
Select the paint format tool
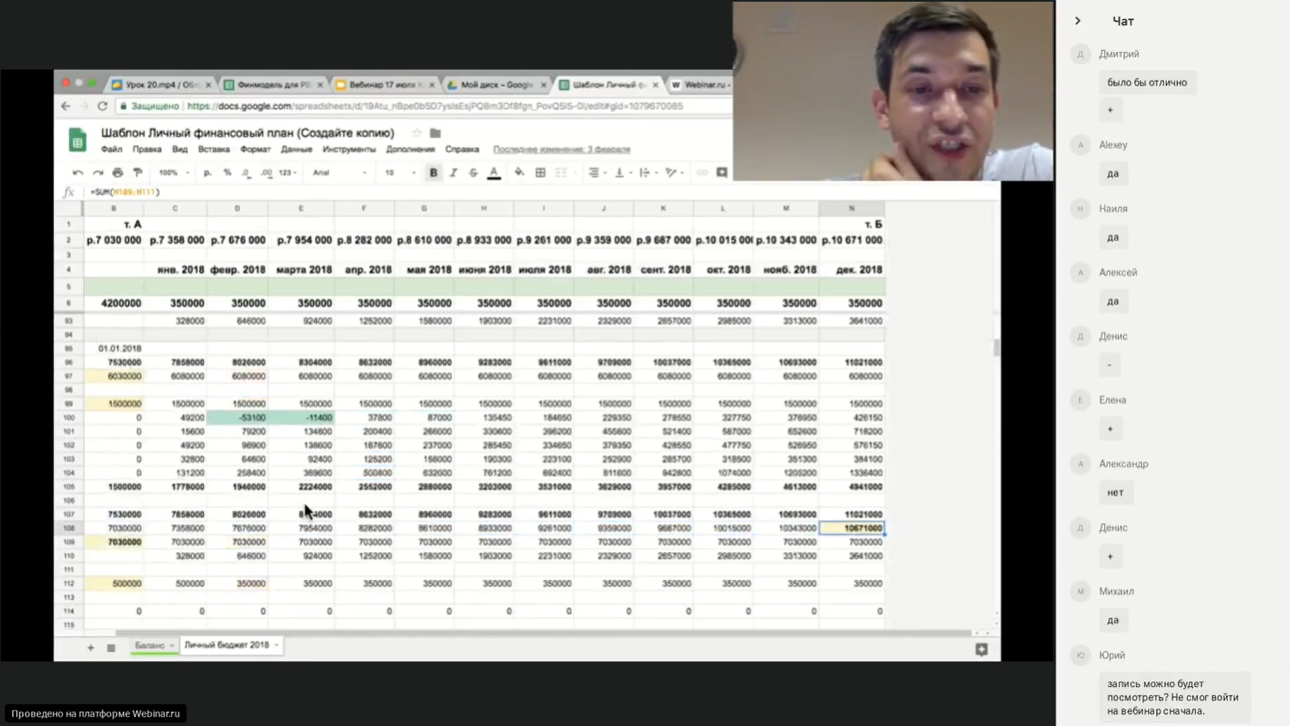point(138,173)
